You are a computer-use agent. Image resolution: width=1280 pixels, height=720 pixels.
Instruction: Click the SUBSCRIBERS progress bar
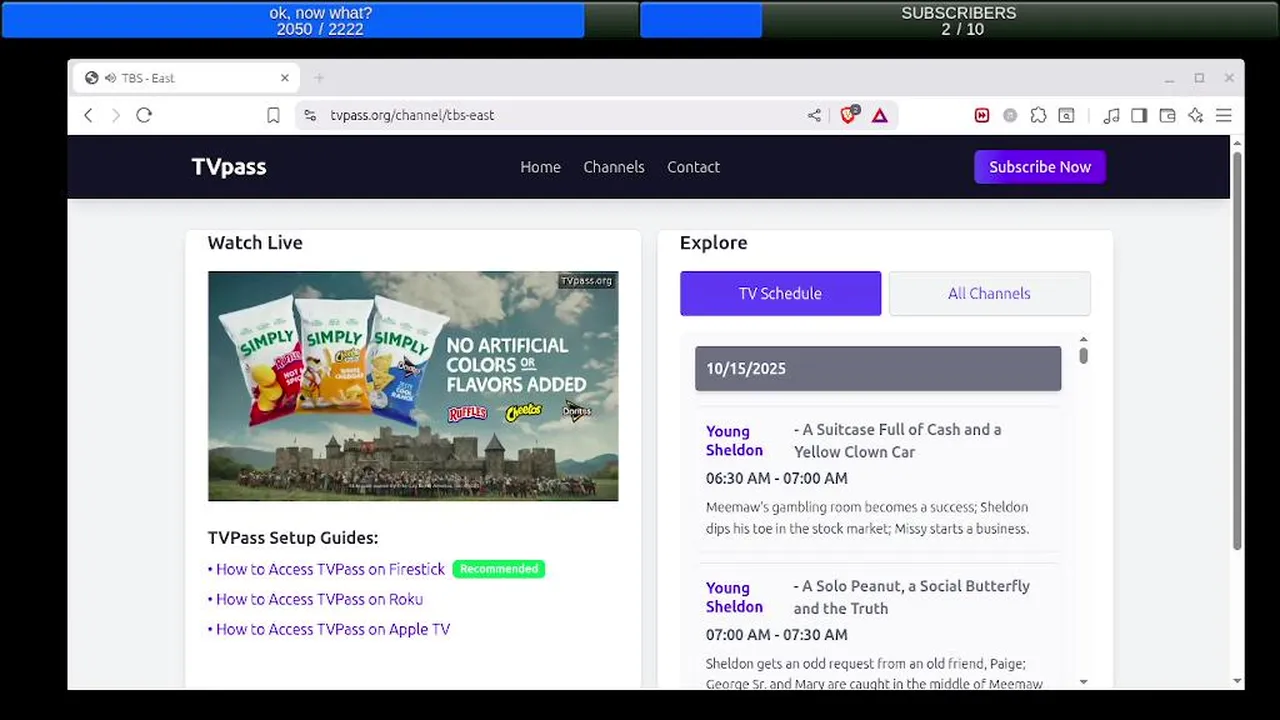pos(959,20)
